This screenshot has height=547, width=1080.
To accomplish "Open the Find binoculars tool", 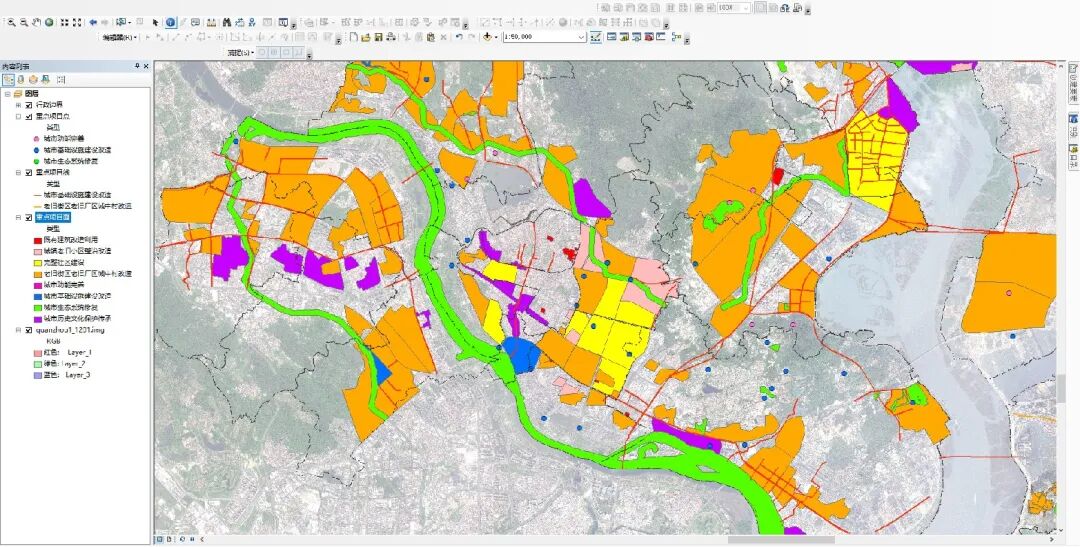I will pyautogui.click(x=227, y=21).
